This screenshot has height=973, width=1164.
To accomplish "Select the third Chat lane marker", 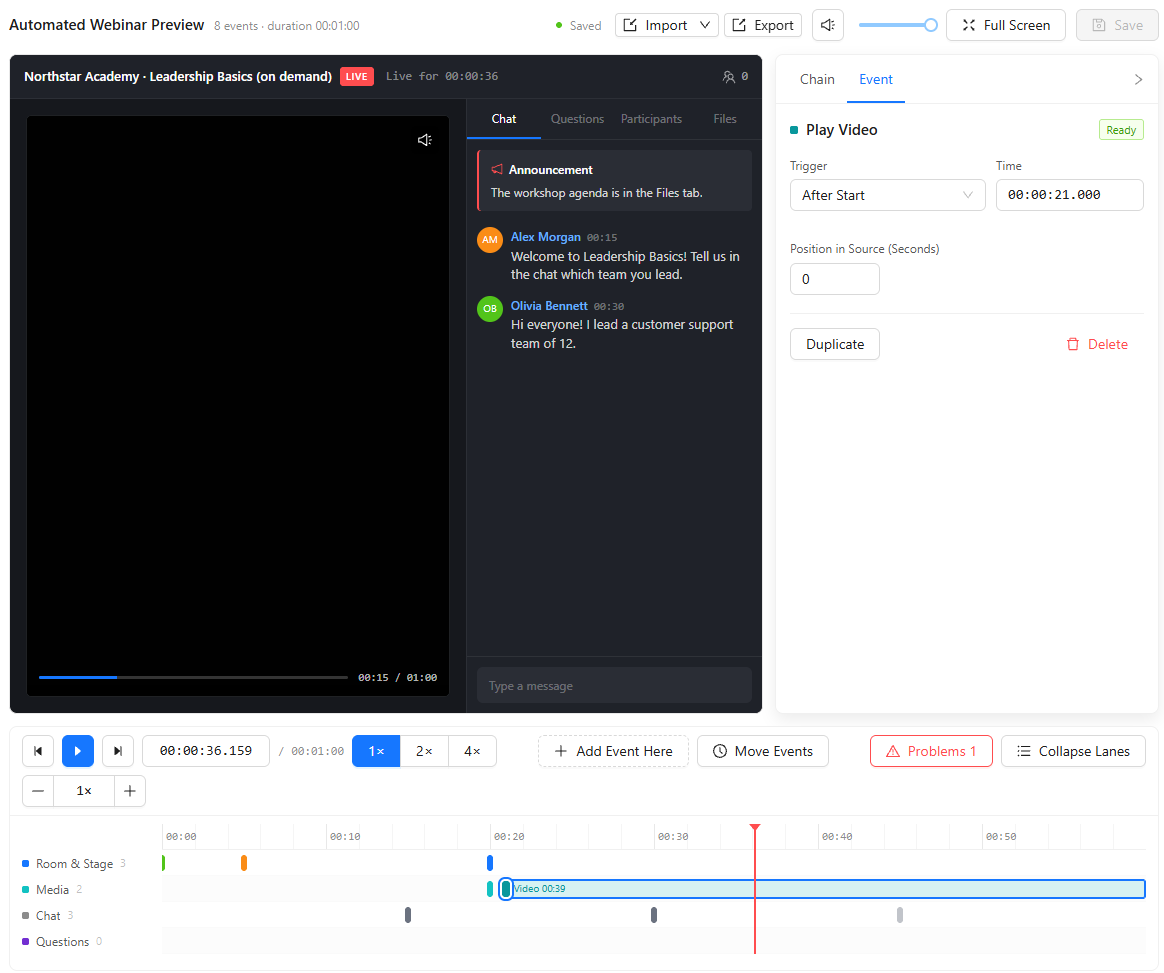I will coord(900,915).
